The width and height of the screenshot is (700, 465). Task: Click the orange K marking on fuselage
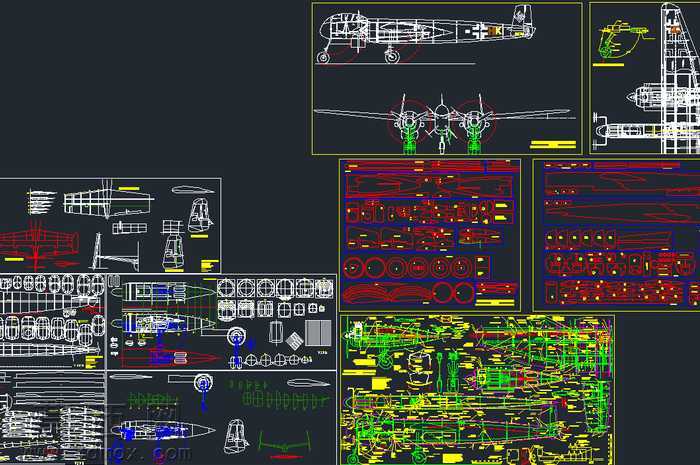tap(495, 31)
